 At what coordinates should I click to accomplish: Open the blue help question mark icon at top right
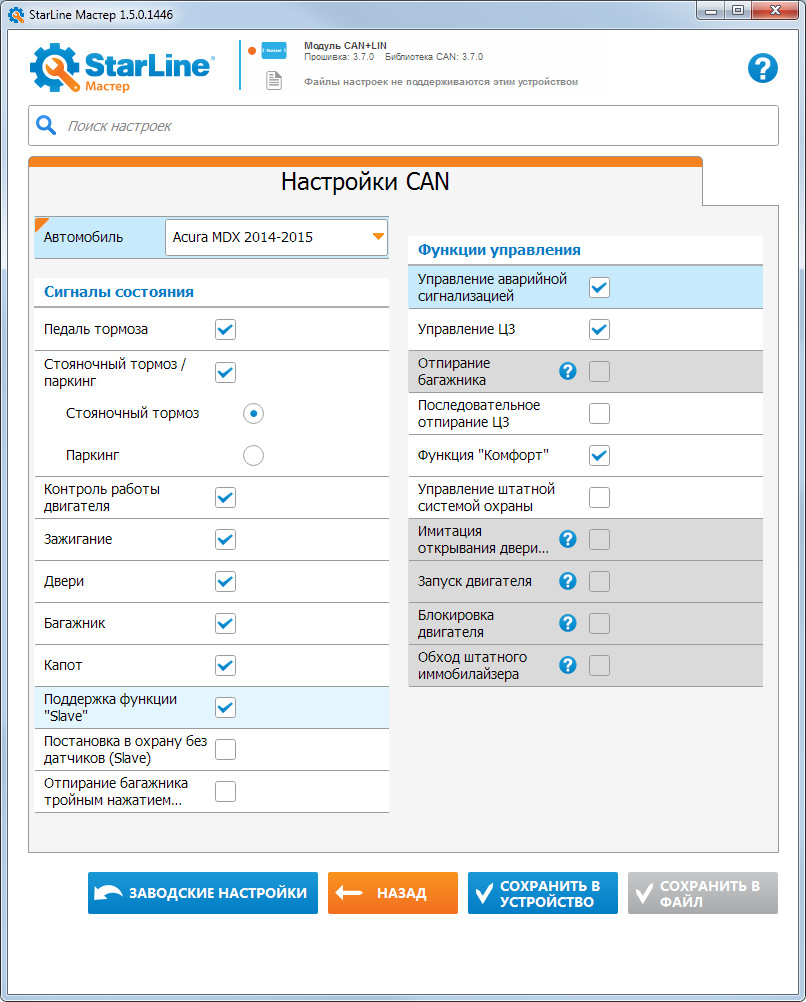763,68
